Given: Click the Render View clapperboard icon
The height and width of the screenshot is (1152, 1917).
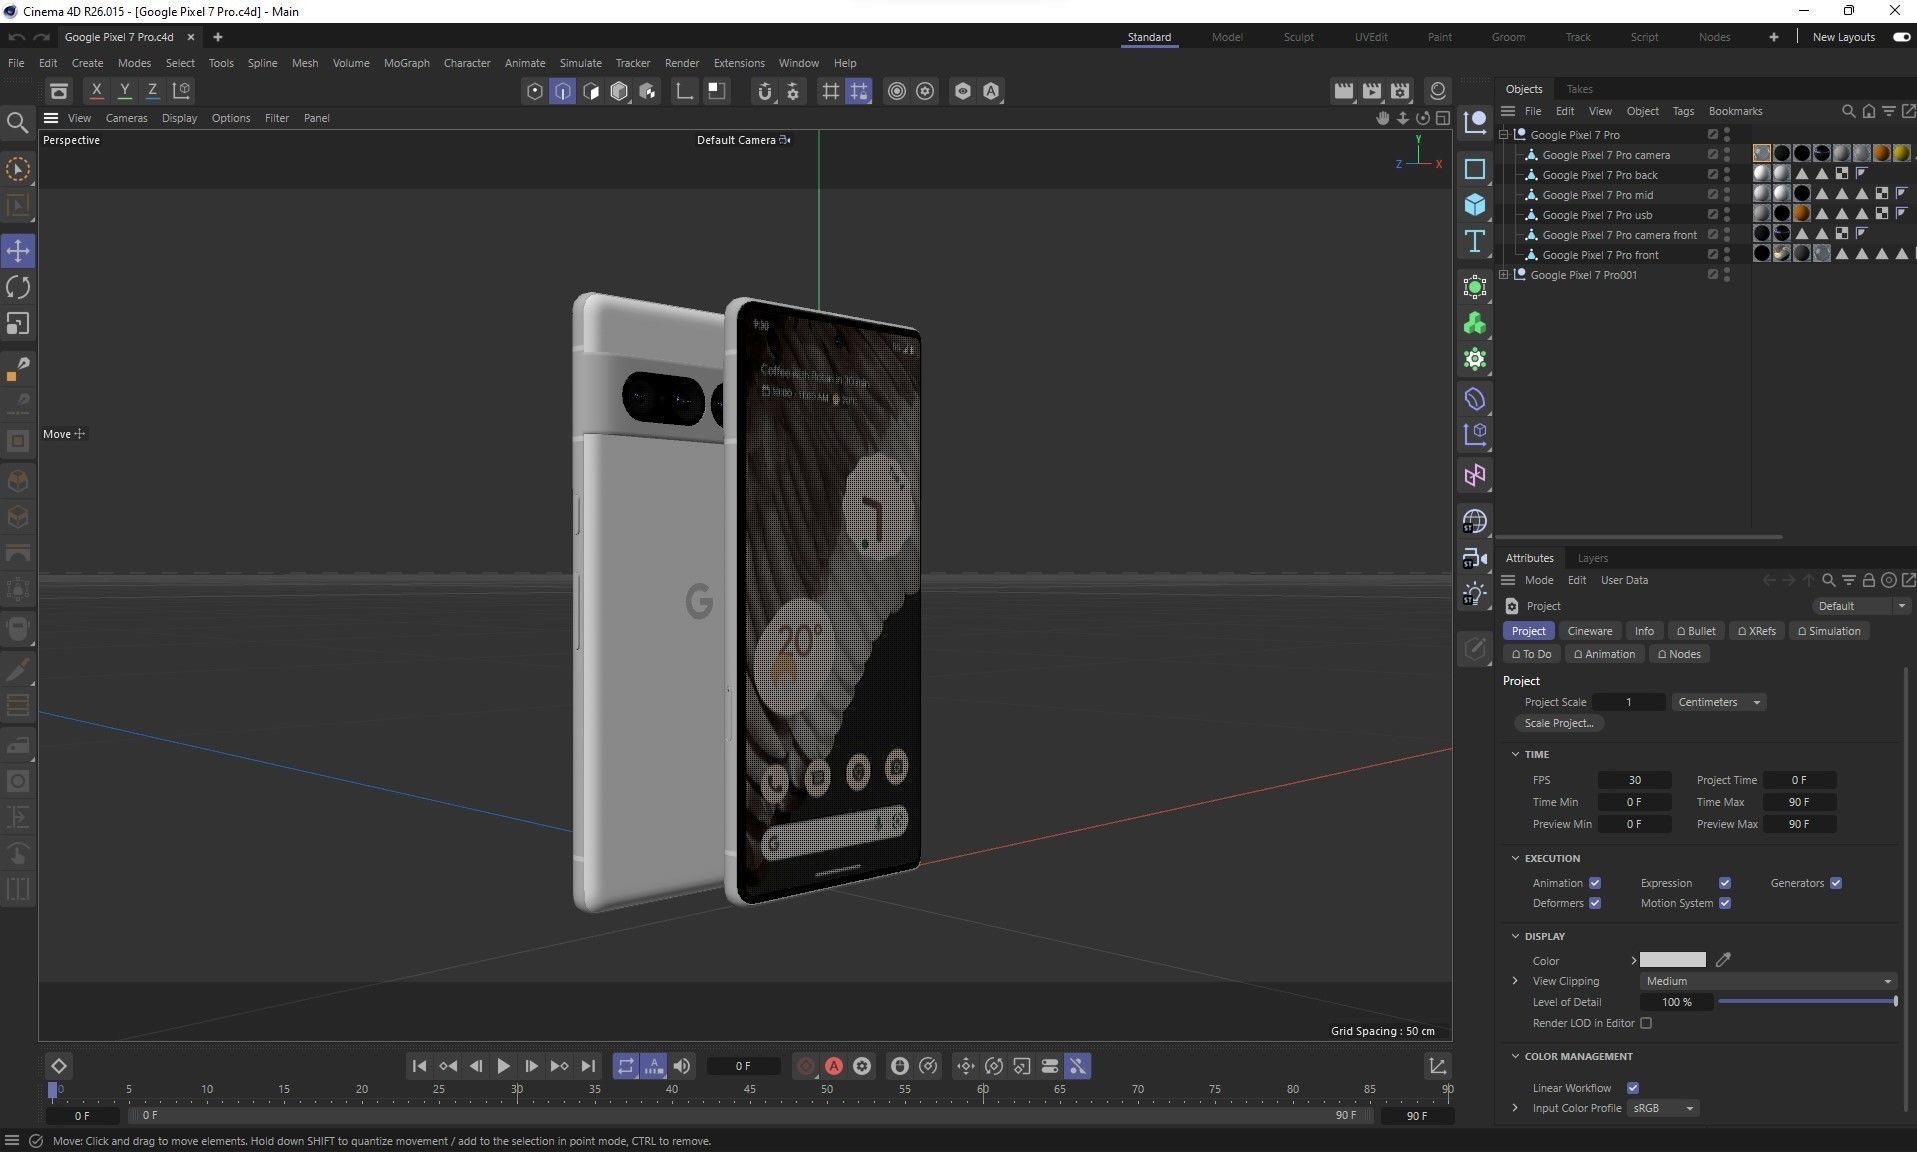Looking at the screenshot, I should pyautogui.click(x=1344, y=91).
